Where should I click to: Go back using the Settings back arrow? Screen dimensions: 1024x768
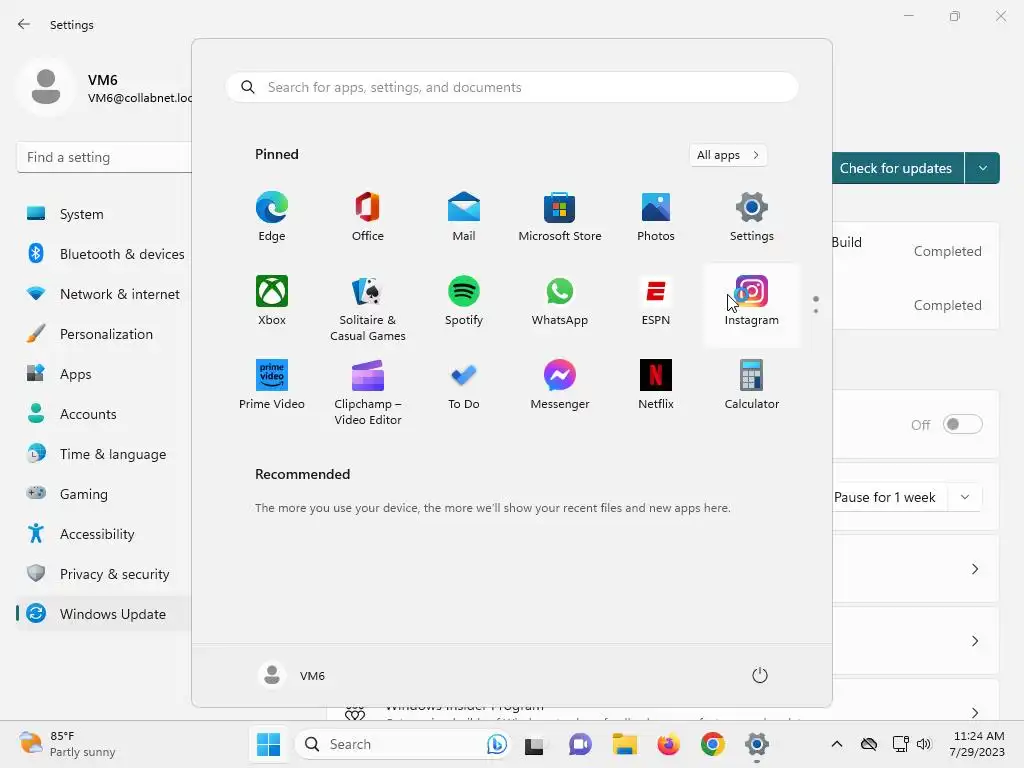[24, 24]
